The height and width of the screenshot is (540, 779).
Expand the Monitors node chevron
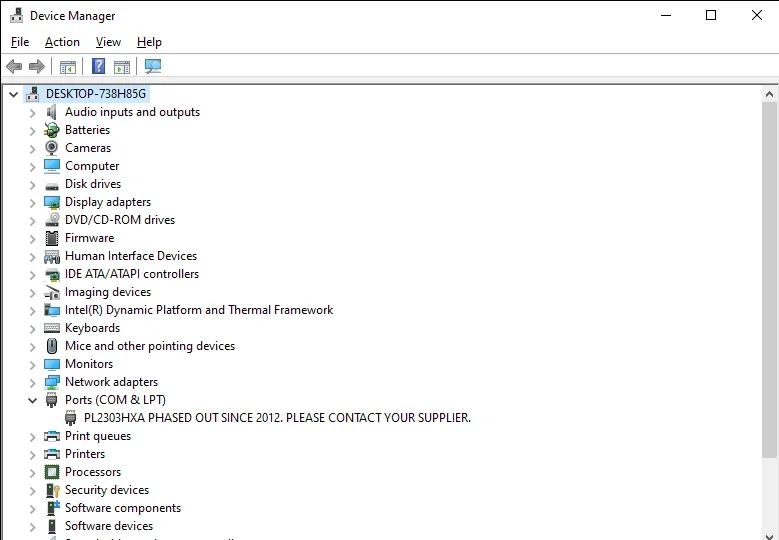32,365
